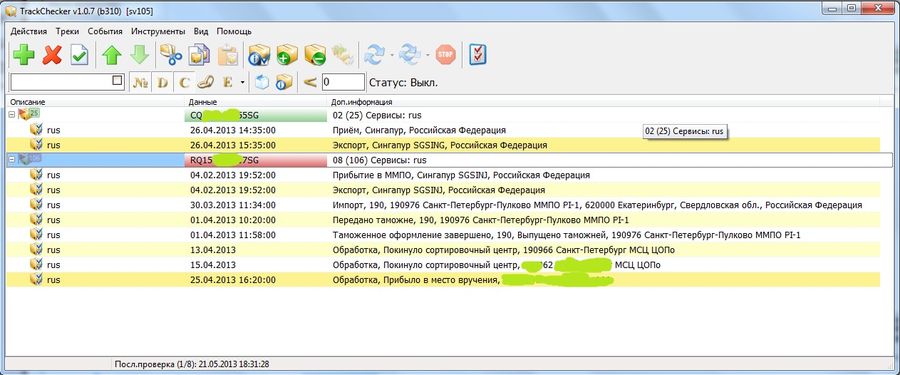Viewport: 900px width, 375px height.
Task: Click status bar Посл.проверка (1/8) text
Action: click(x=192, y=364)
